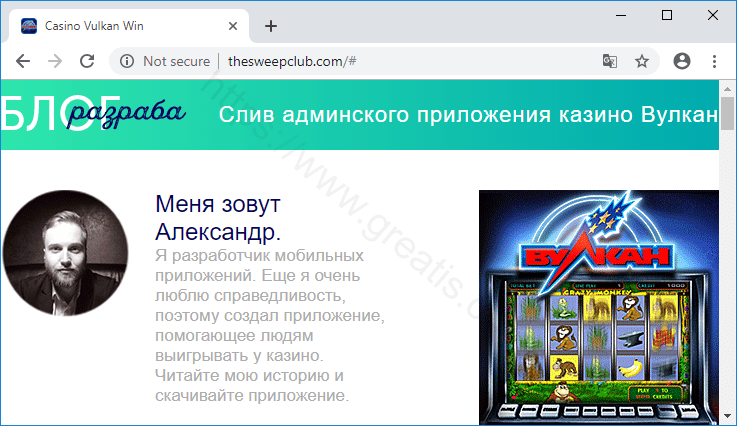Image resolution: width=737 pixels, height=426 pixels.
Task: Open the Not secure site info
Action: pyautogui.click(x=165, y=61)
